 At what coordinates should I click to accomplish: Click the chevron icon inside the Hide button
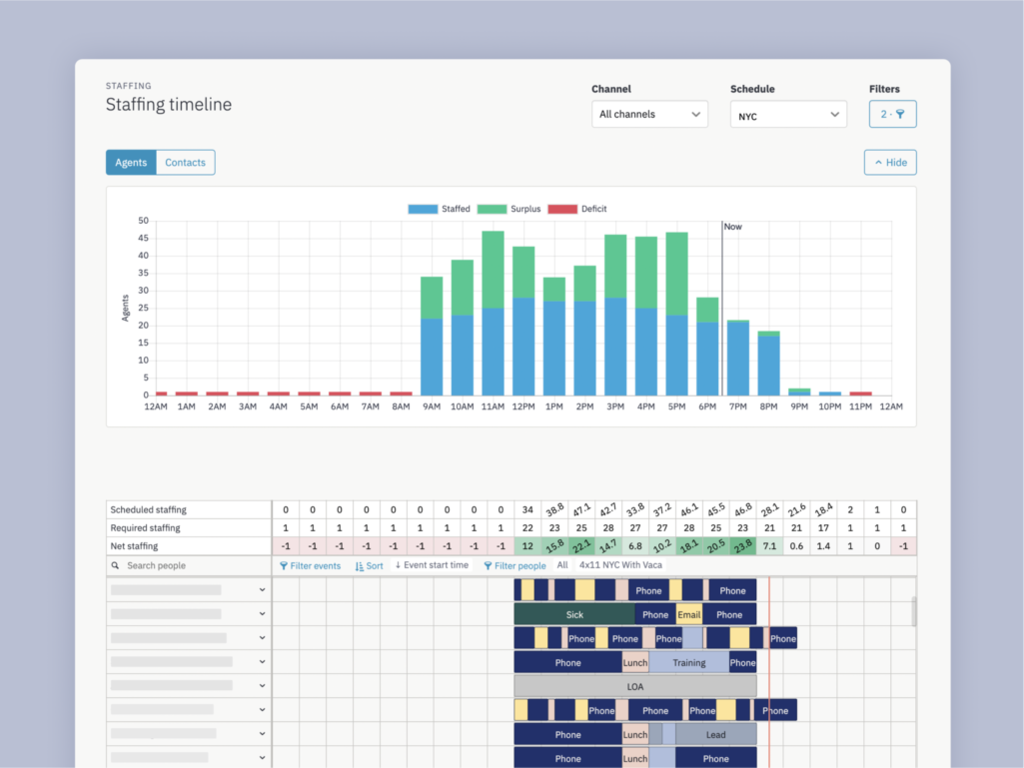click(x=879, y=162)
